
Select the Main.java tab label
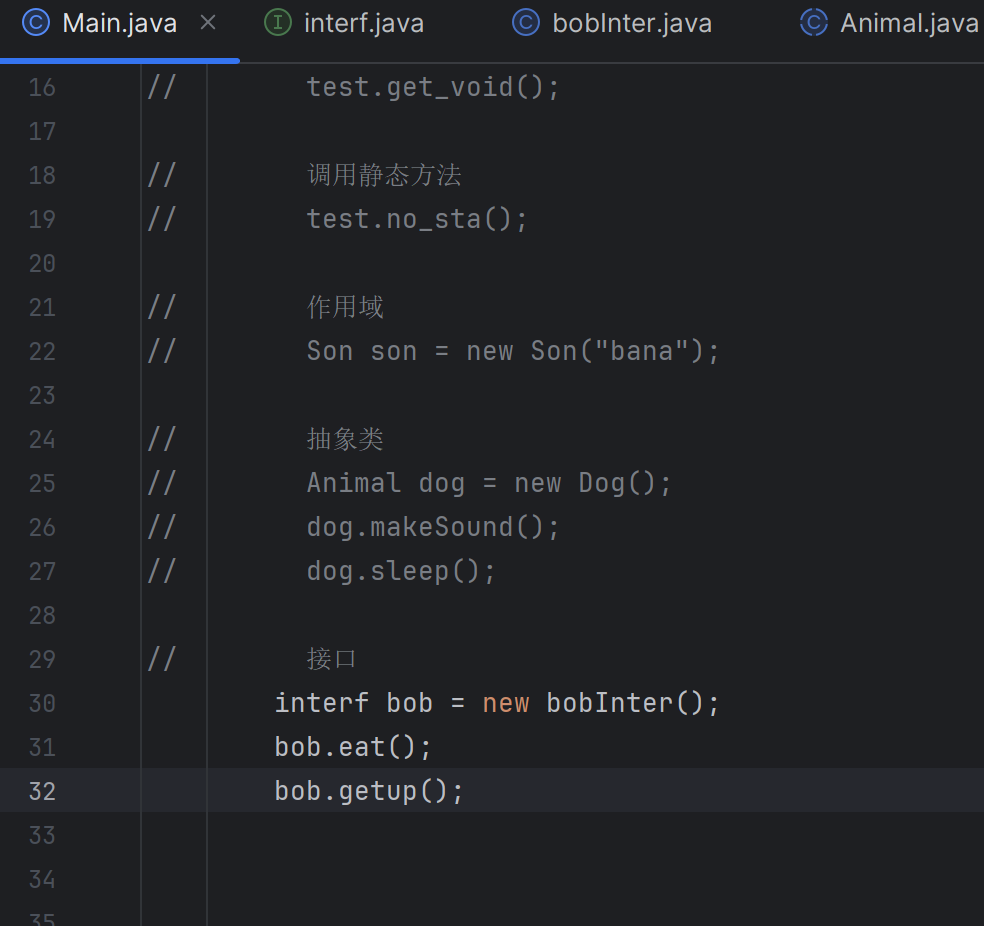120,24
